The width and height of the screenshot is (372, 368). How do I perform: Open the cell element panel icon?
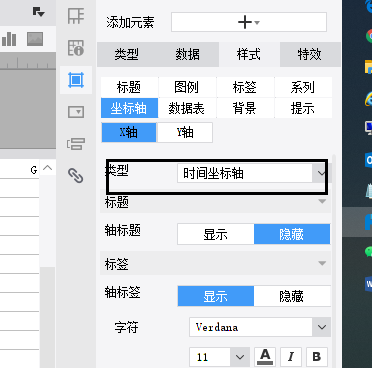76,16
